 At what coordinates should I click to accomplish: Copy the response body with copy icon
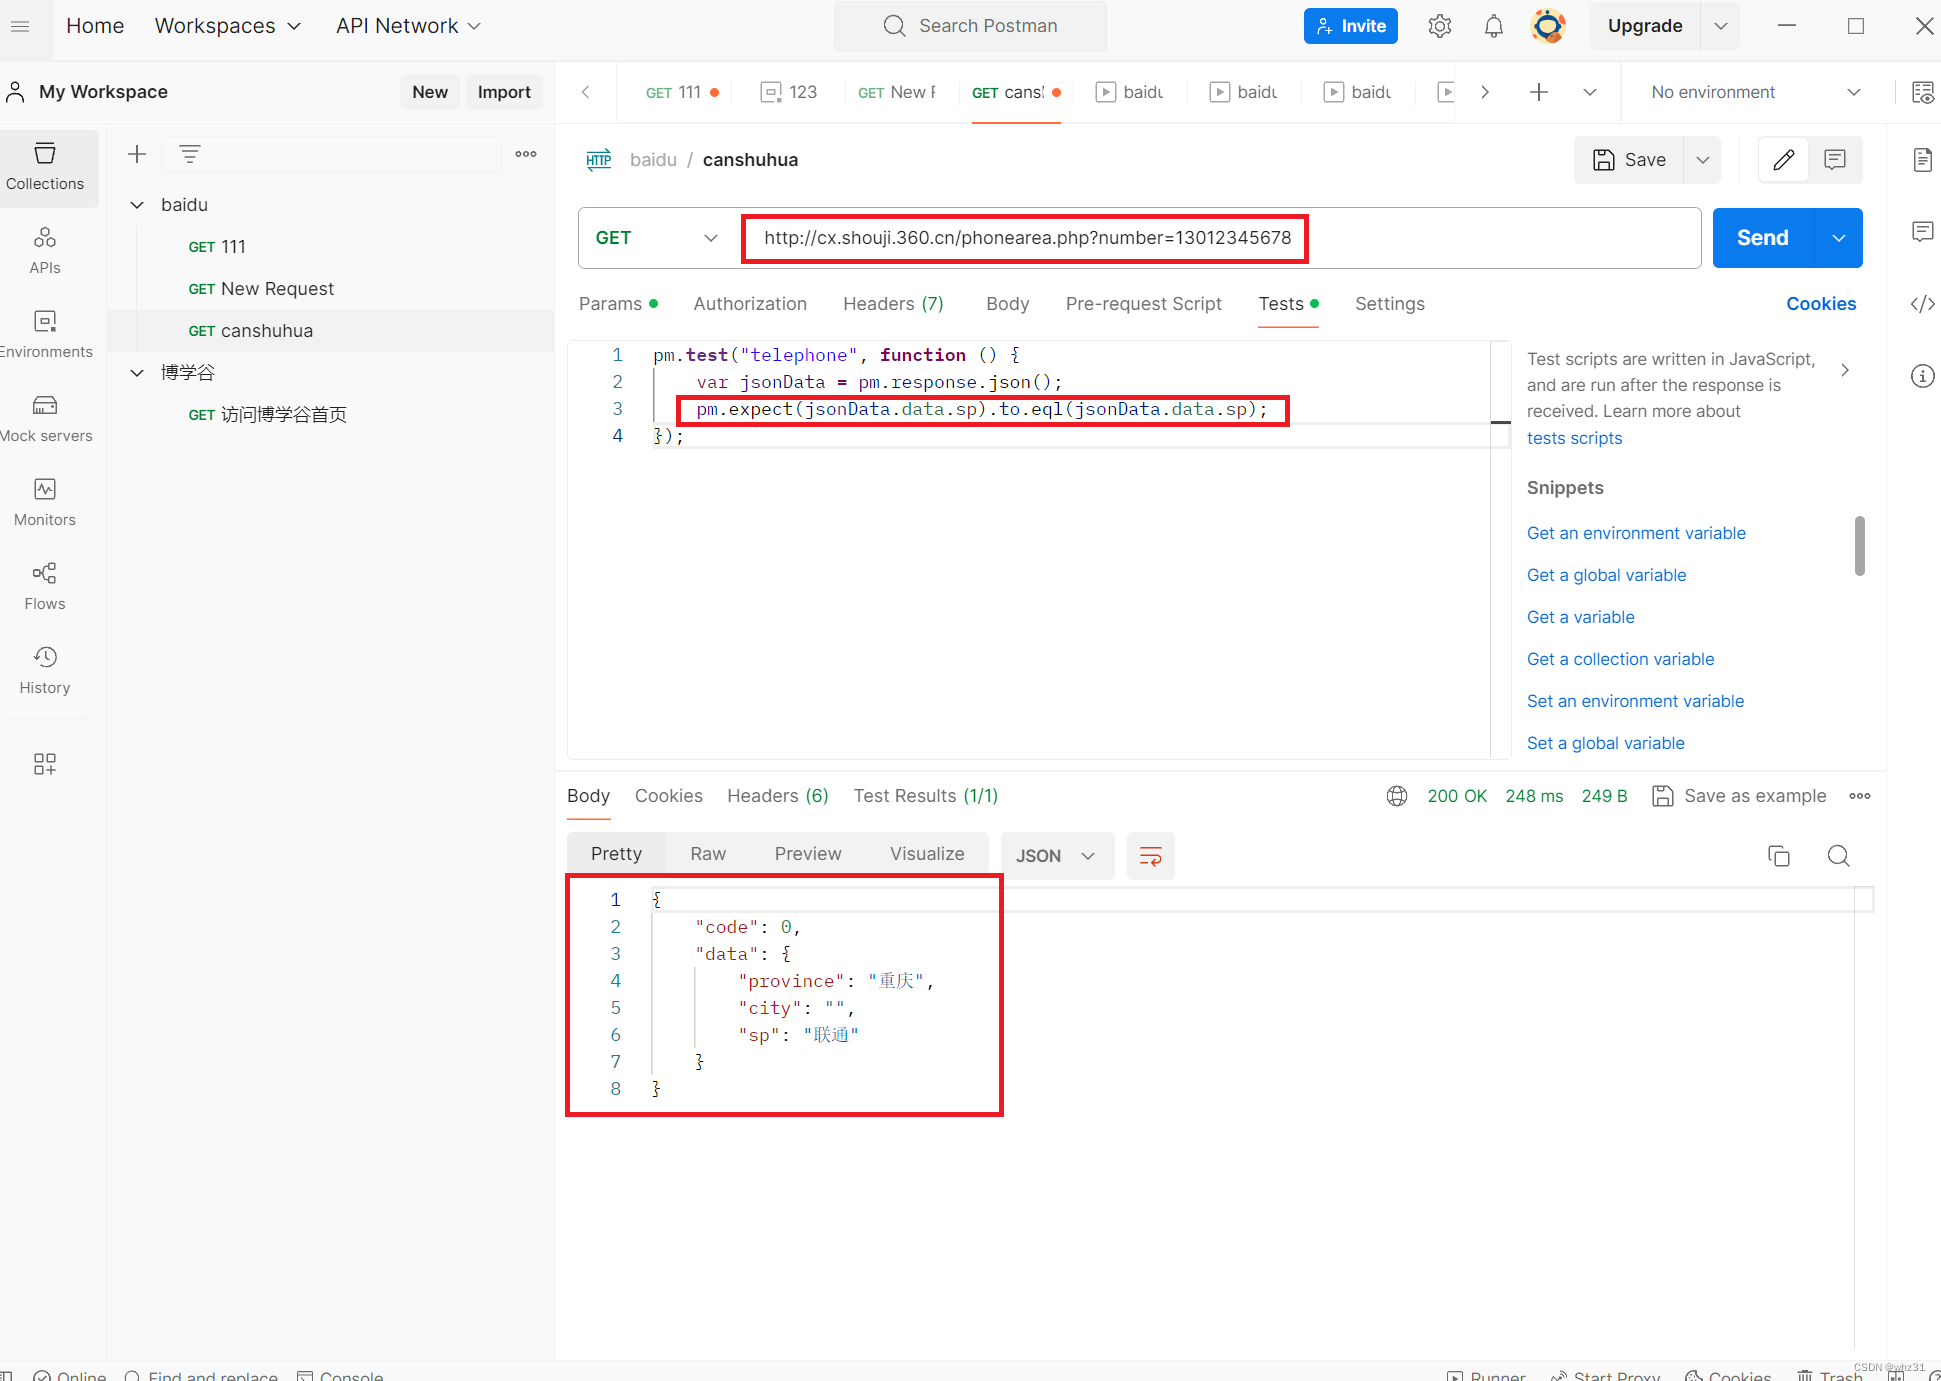(1778, 856)
